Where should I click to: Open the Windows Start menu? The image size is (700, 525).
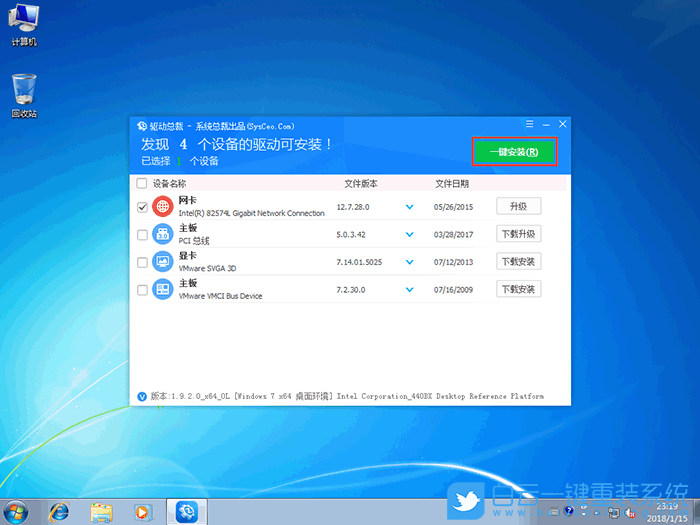click(20, 511)
